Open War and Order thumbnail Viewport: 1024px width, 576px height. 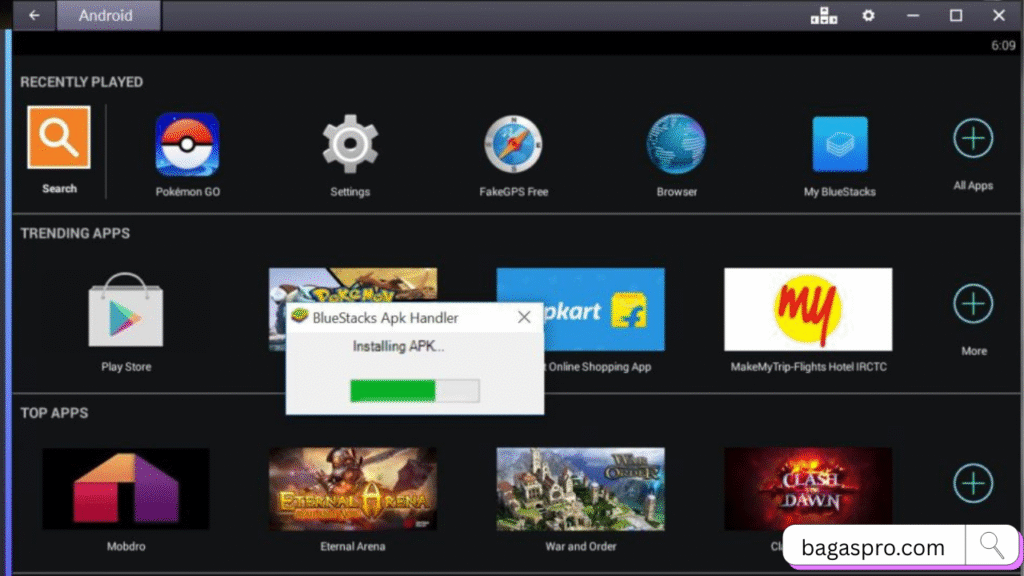click(x=580, y=488)
